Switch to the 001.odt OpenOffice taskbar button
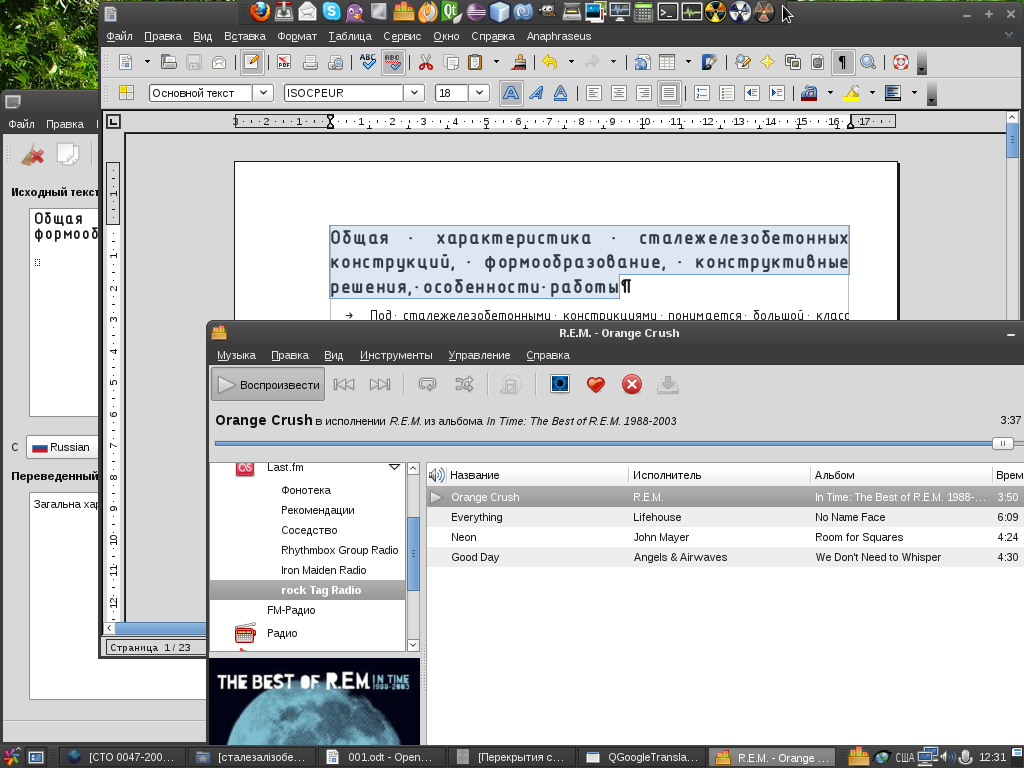 [382, 758]
